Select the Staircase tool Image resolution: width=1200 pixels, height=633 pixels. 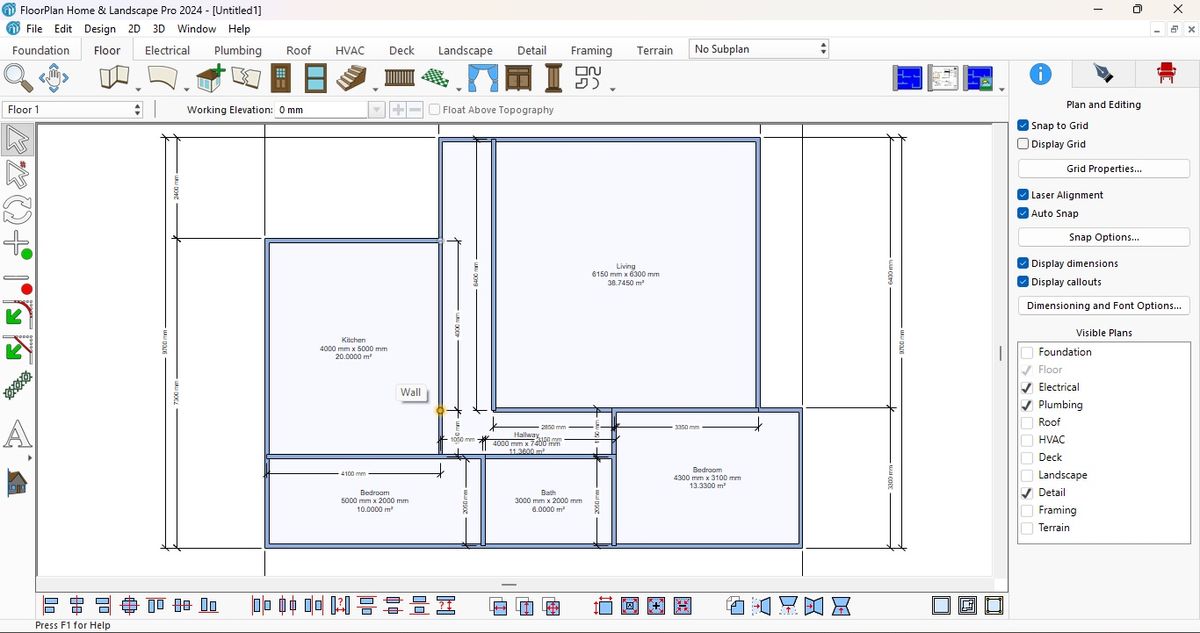pos(352,77)
